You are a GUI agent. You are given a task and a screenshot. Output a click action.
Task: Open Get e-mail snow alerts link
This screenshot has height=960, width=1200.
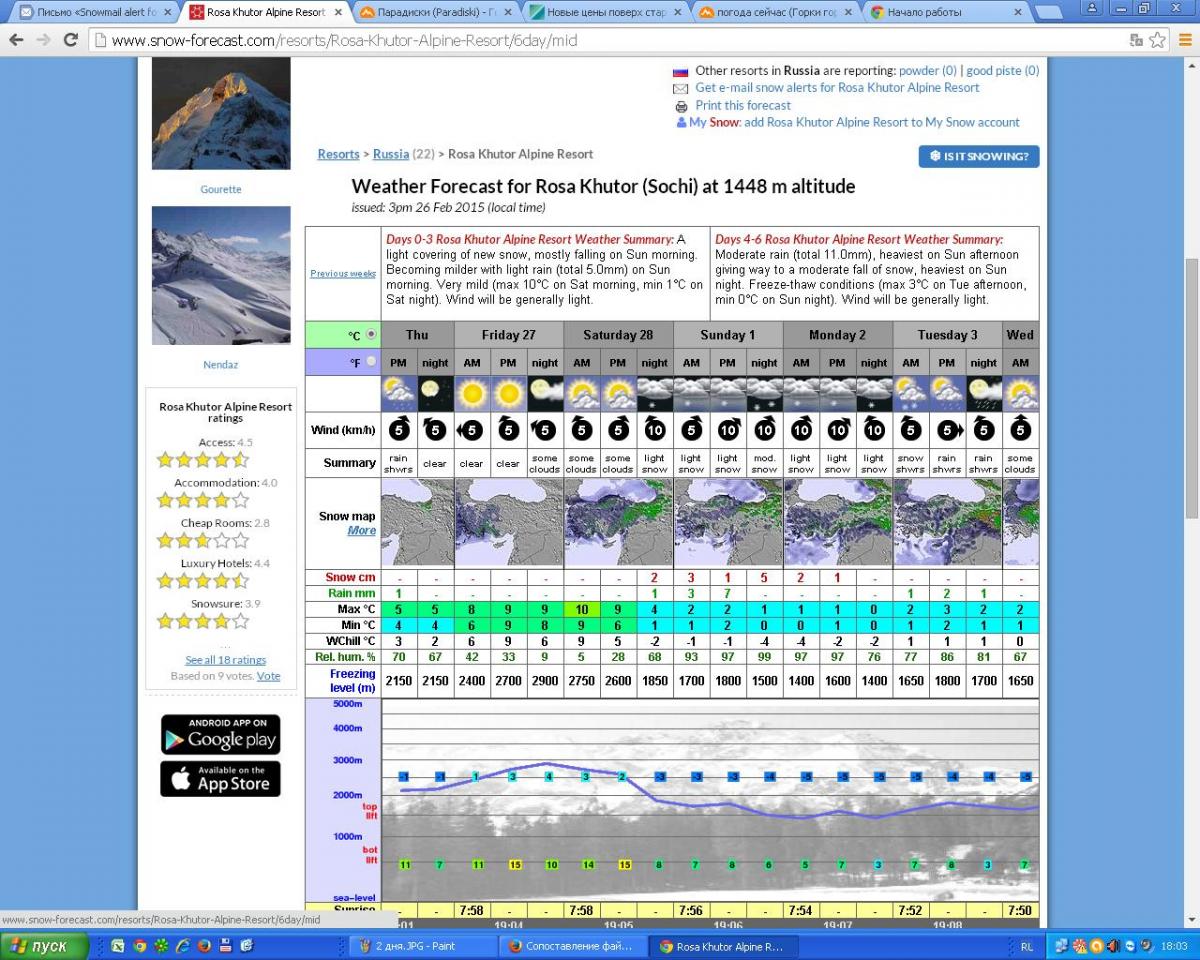[837, 88]
